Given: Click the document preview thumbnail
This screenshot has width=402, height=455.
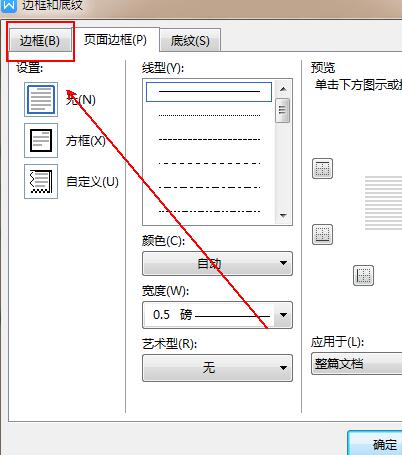Looking at the screenshot, I should pyautogui.click(x=383, y=203).
